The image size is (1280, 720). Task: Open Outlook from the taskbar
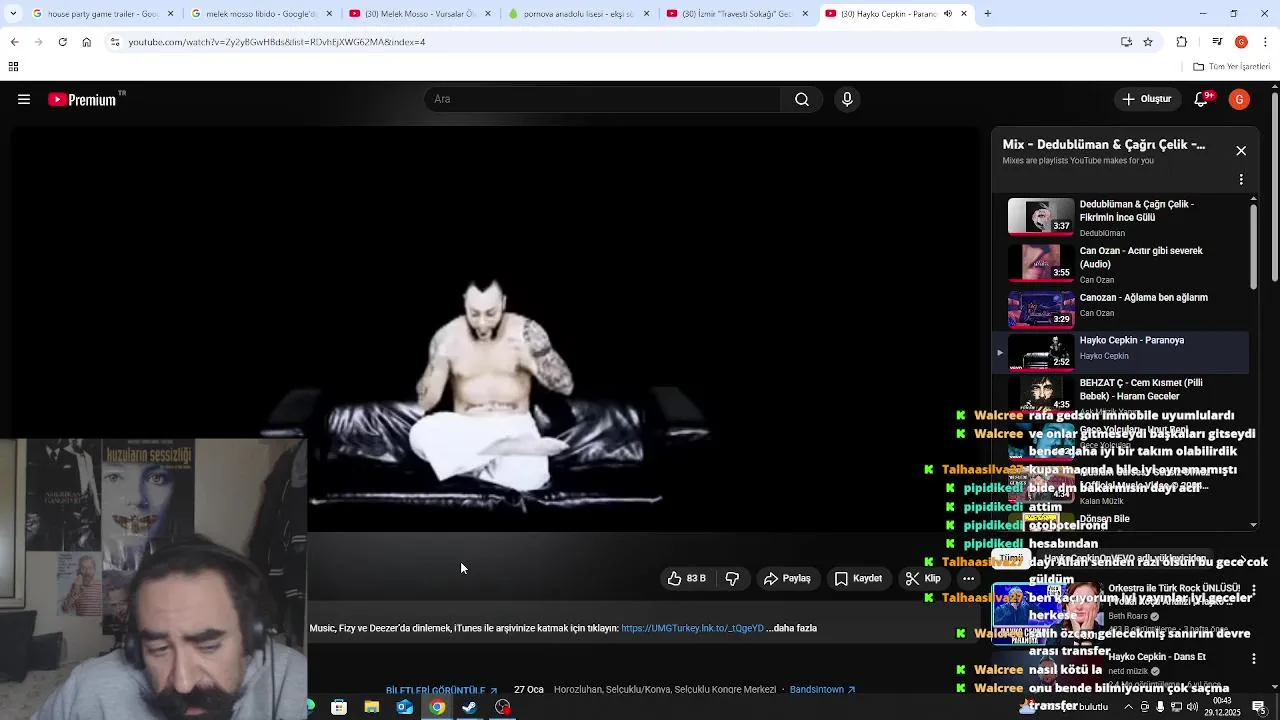tap(404, 707)
